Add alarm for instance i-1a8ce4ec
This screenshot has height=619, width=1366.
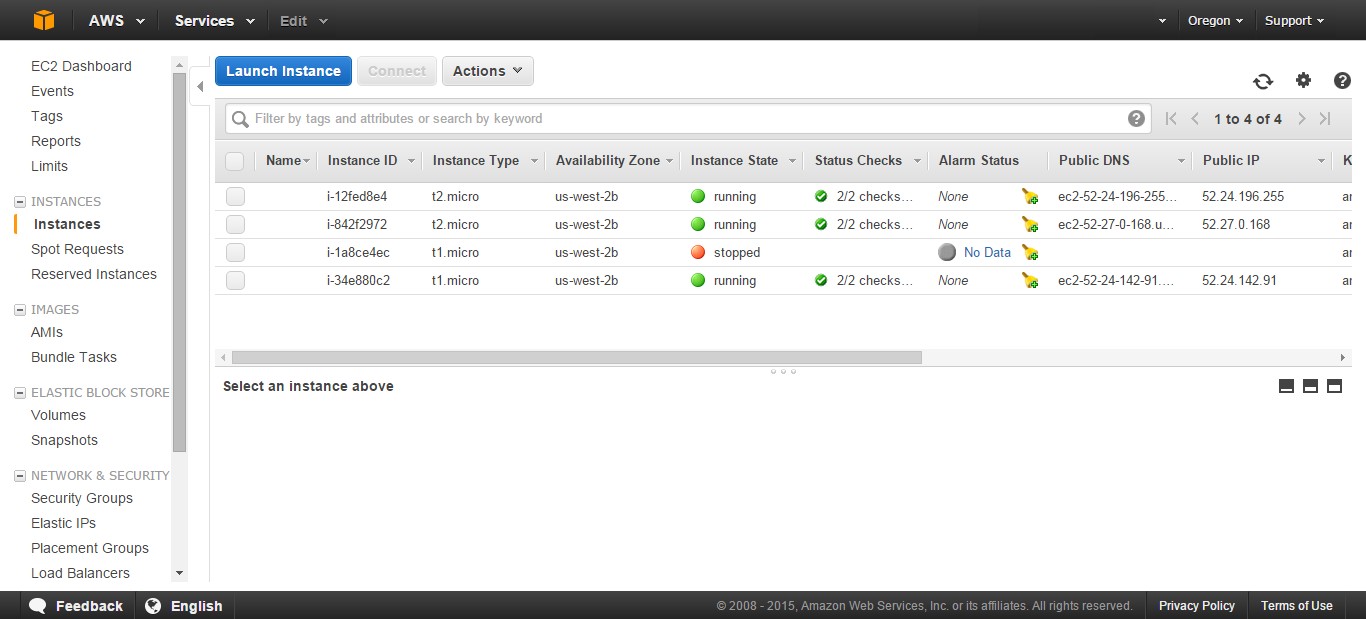click(1030, 253)
